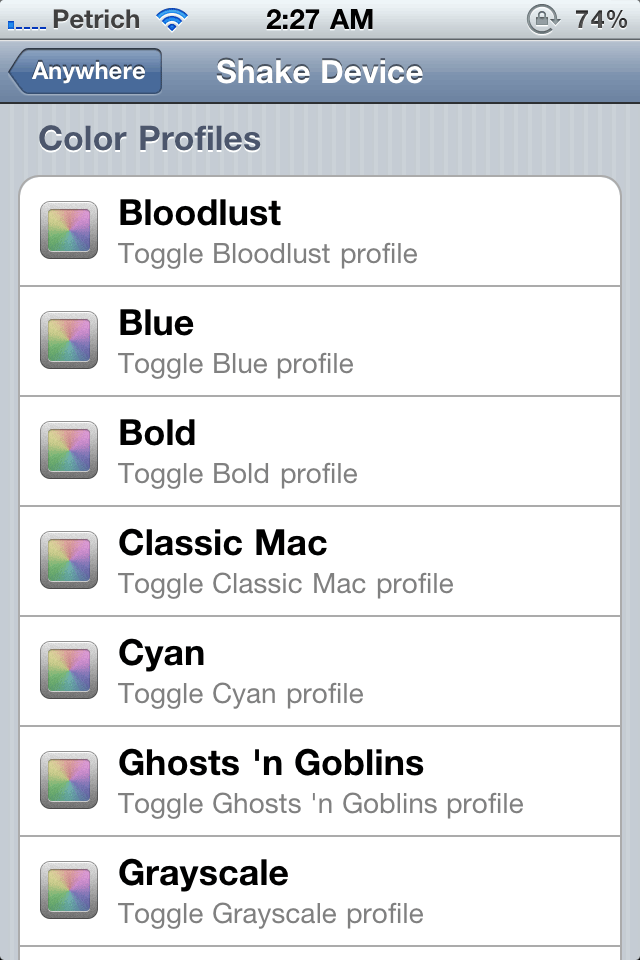
Task: Tap the Classic Mac profile icon
Action: click(69, 561)
